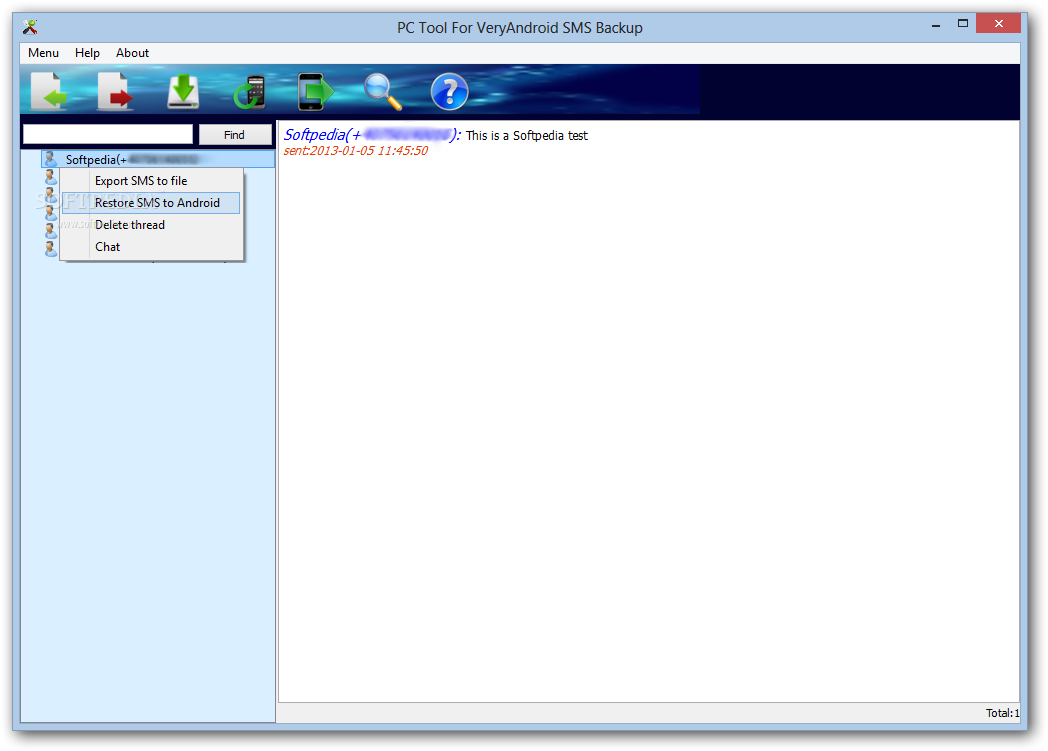The image size is (1048, 751).
Task: Close the VeryAndroid SMS Backup window
Action: click(999, 23)
